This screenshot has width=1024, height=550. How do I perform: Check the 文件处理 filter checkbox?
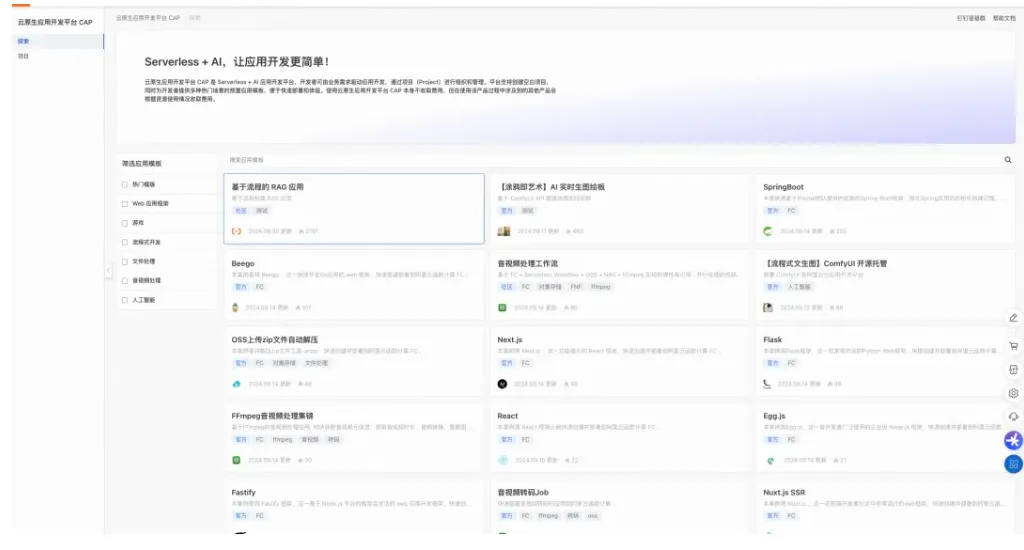point(125,262)
